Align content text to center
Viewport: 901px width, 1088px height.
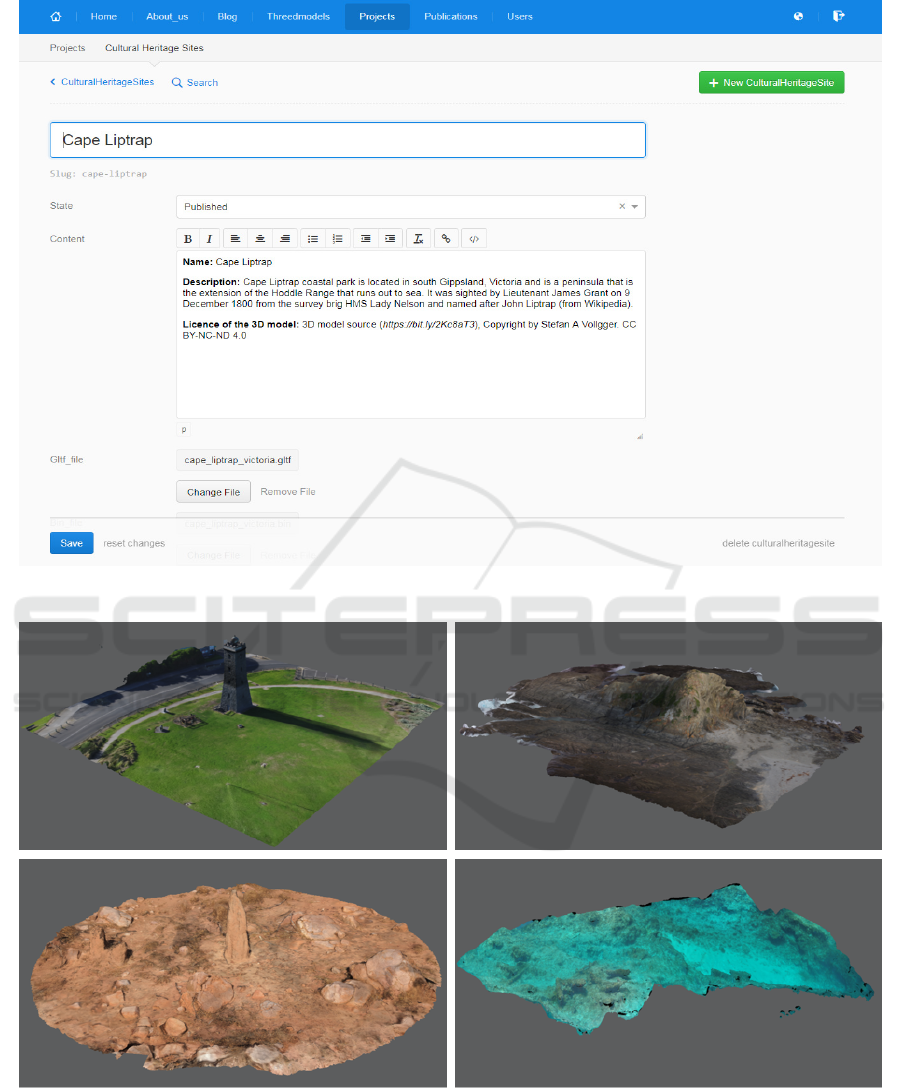(260, 238)
